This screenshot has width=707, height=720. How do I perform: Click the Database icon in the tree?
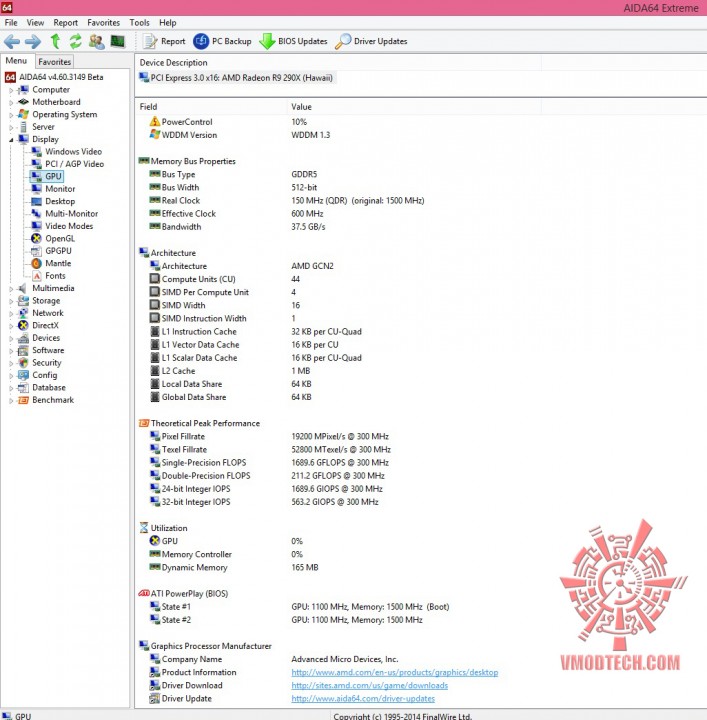pos(23,387)
